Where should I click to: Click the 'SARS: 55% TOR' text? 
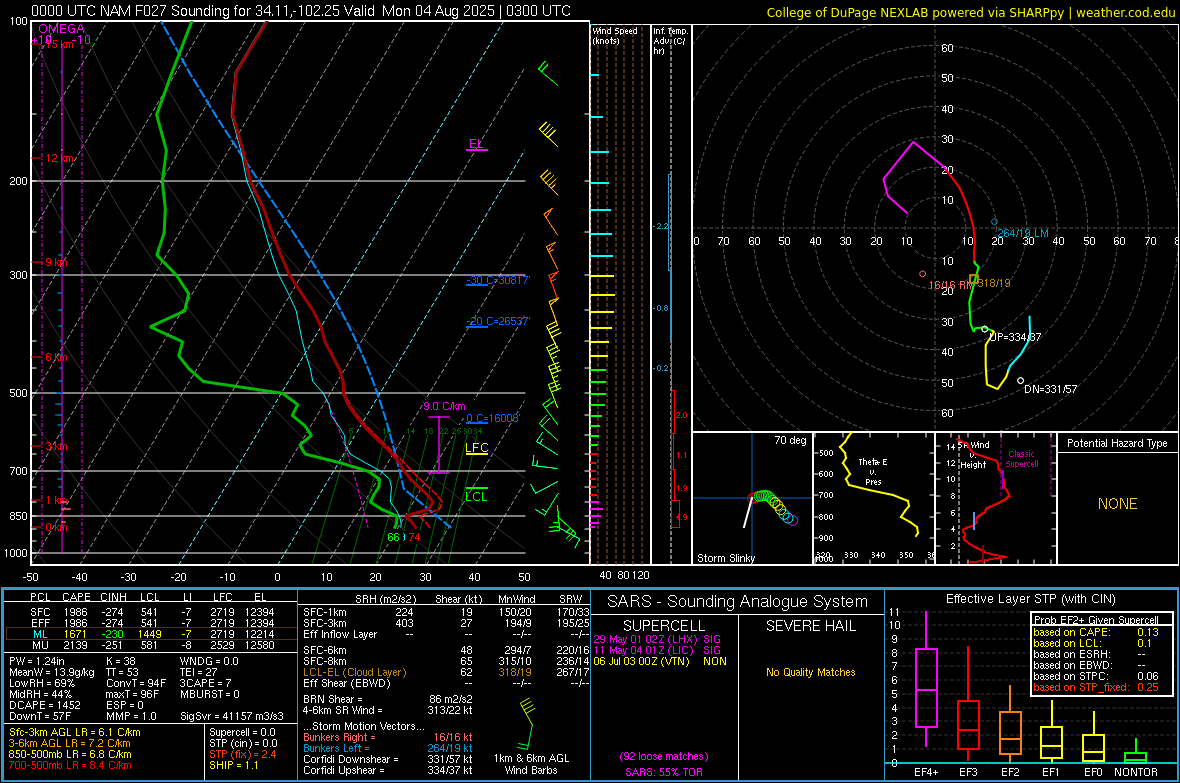tap(664, 772)
